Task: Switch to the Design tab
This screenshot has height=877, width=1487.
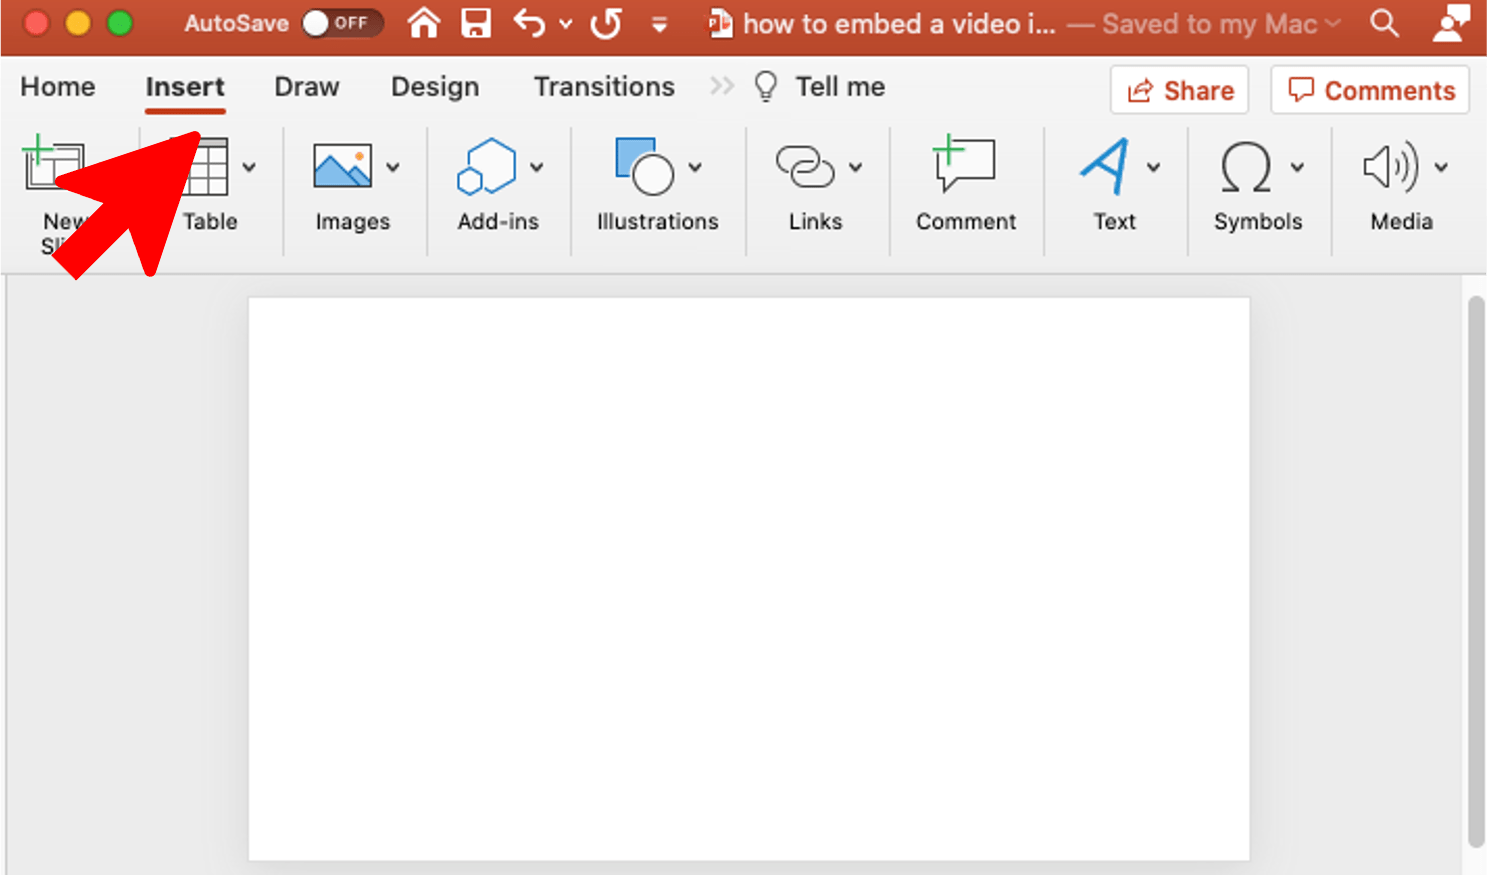Action: (x=434, y=87)
